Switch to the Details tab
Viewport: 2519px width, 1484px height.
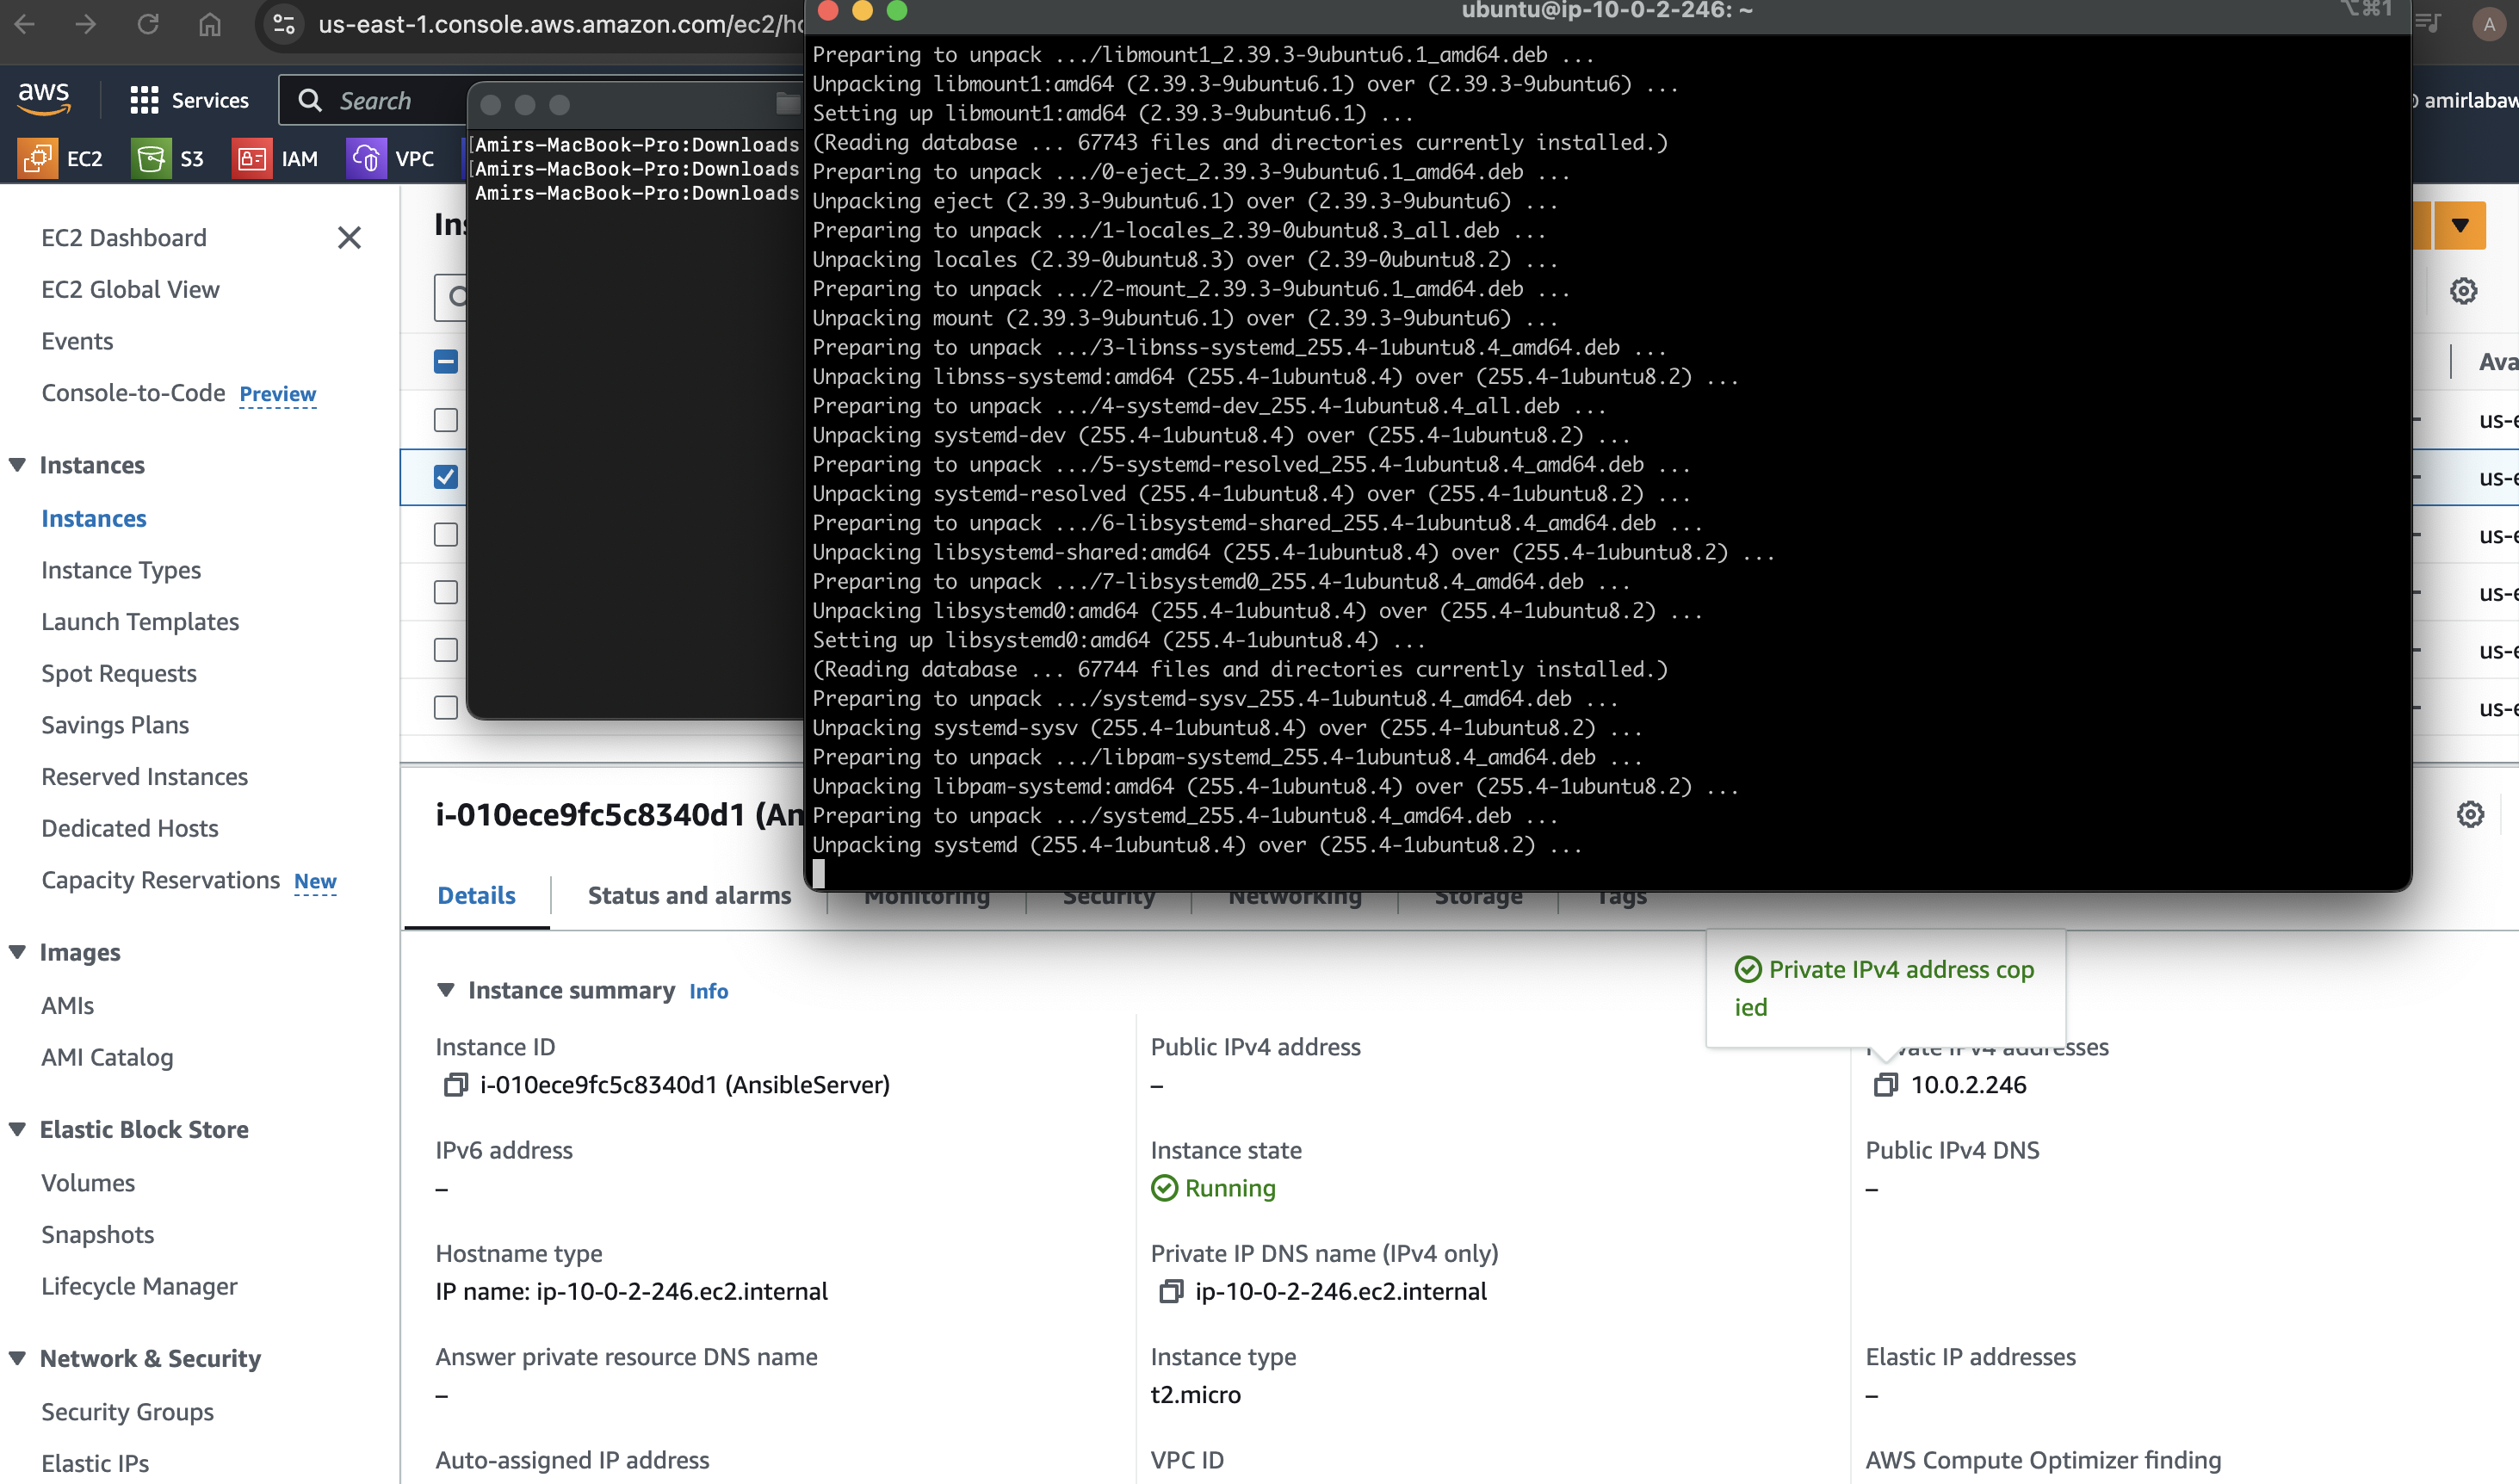[x=476, y=896]
